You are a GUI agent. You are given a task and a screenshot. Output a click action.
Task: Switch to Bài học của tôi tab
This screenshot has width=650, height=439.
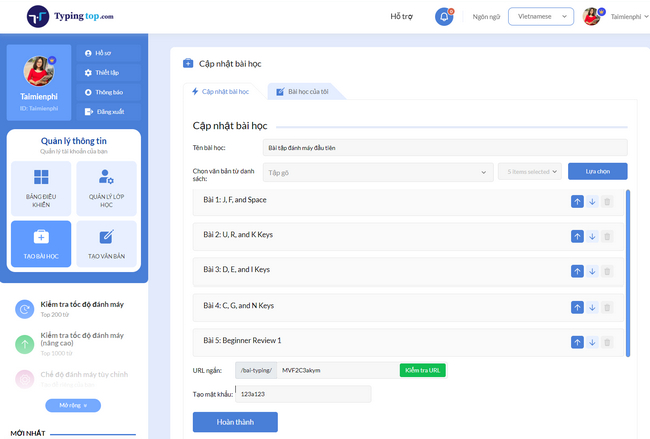coord(308,92)
